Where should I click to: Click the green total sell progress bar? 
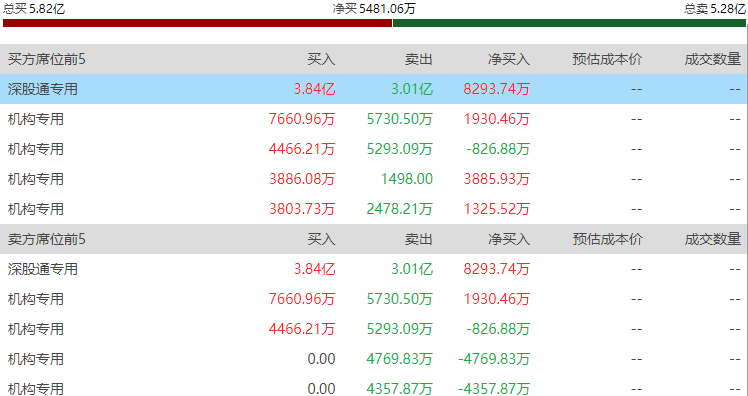pos(569,23)
